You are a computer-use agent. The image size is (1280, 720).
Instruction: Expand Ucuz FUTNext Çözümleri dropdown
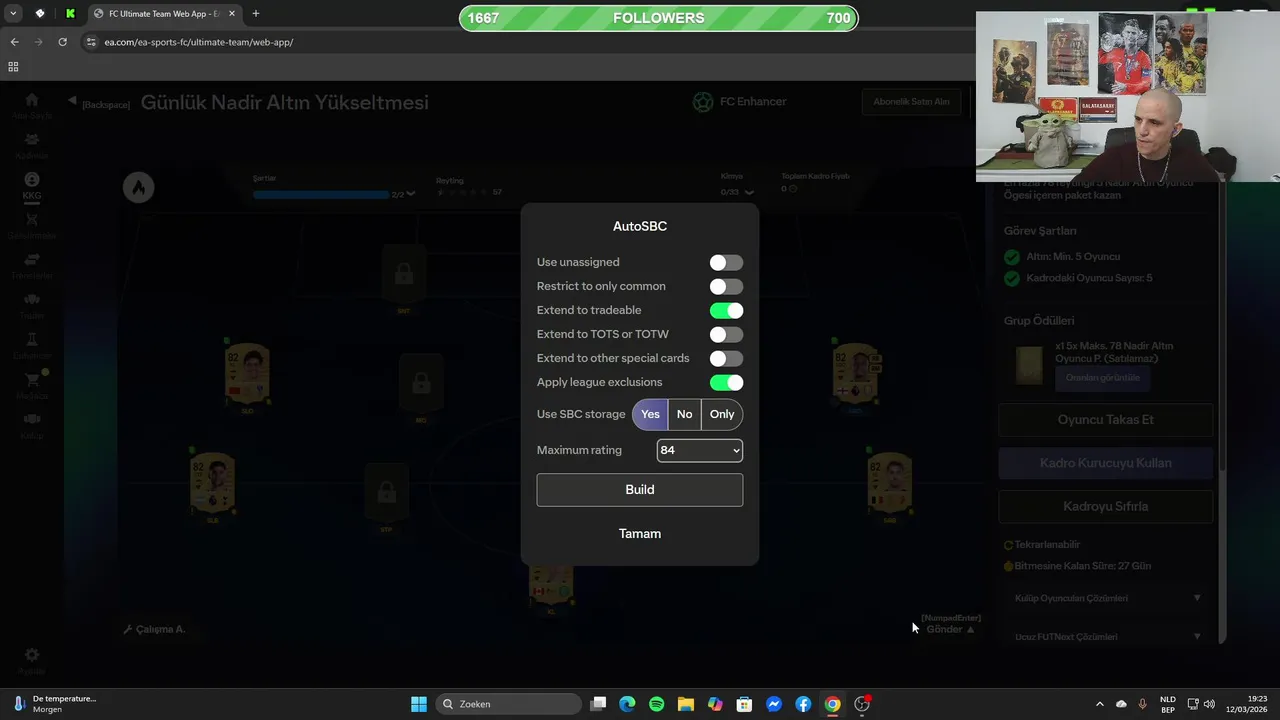[x=1105, y=636]
